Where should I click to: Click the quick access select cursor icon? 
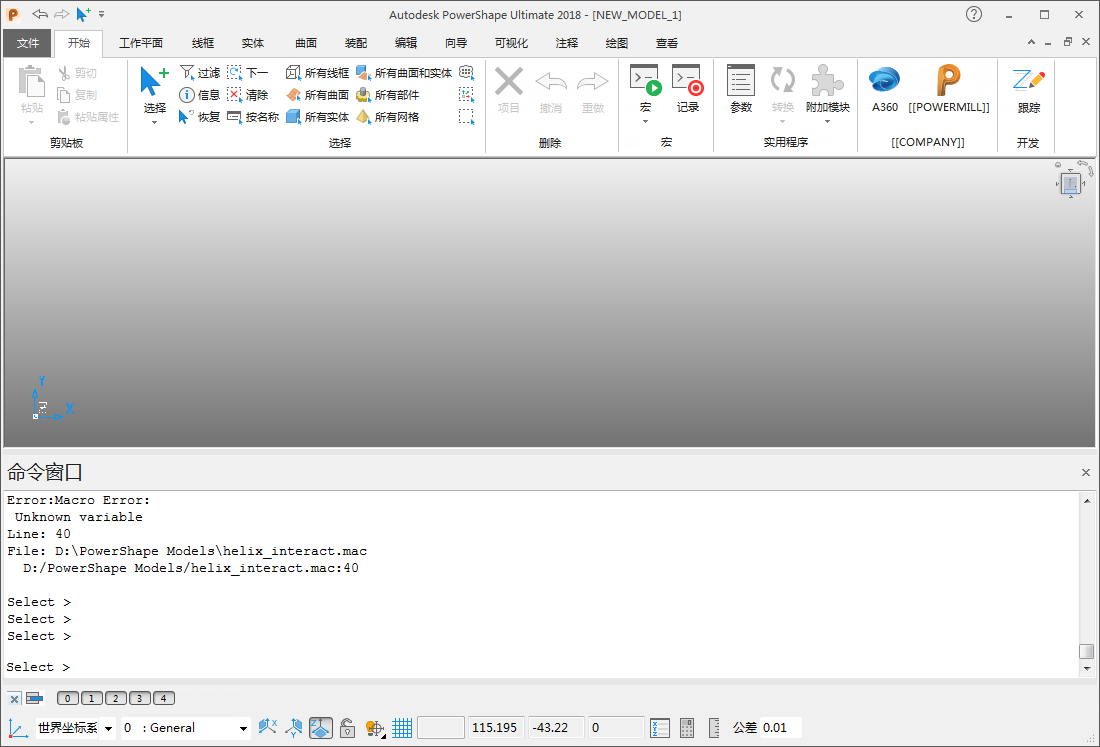click(83, 14)
